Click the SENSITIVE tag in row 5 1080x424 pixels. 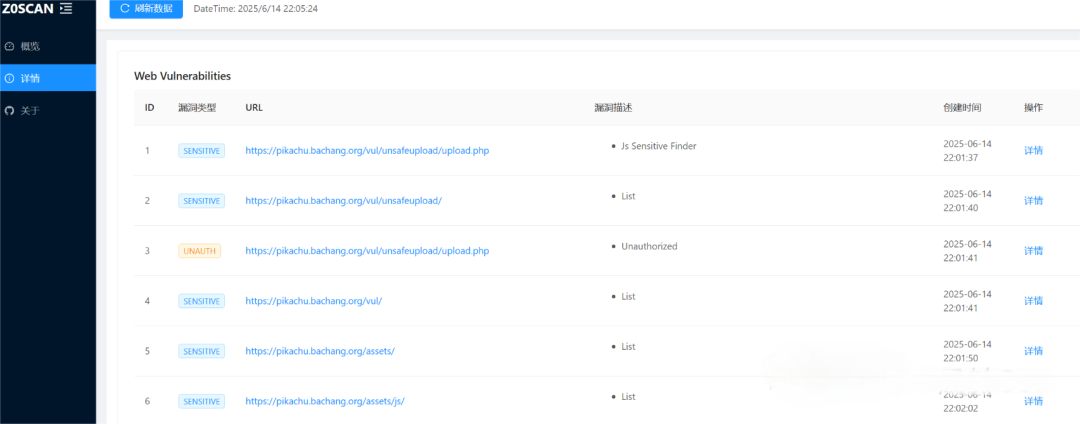201,351
